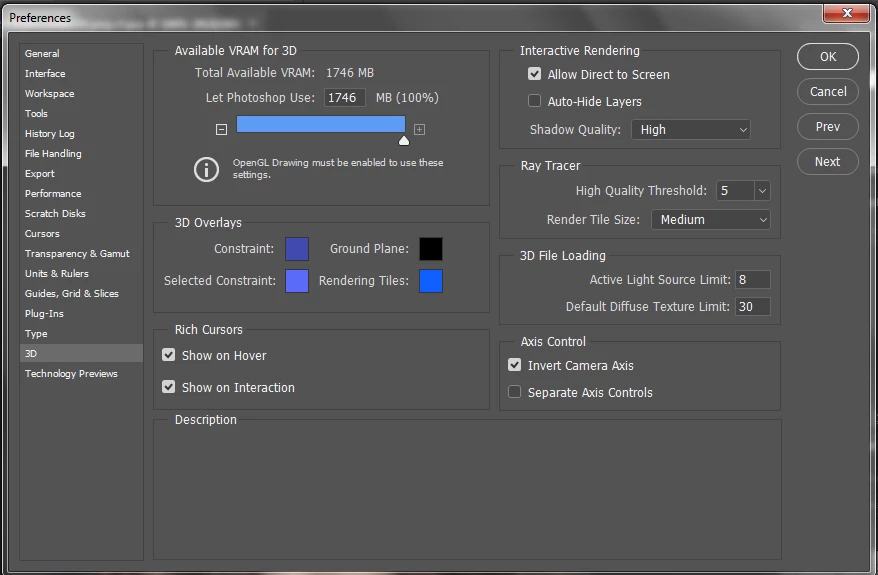Close the Preferences dialog

click(846, 13)
